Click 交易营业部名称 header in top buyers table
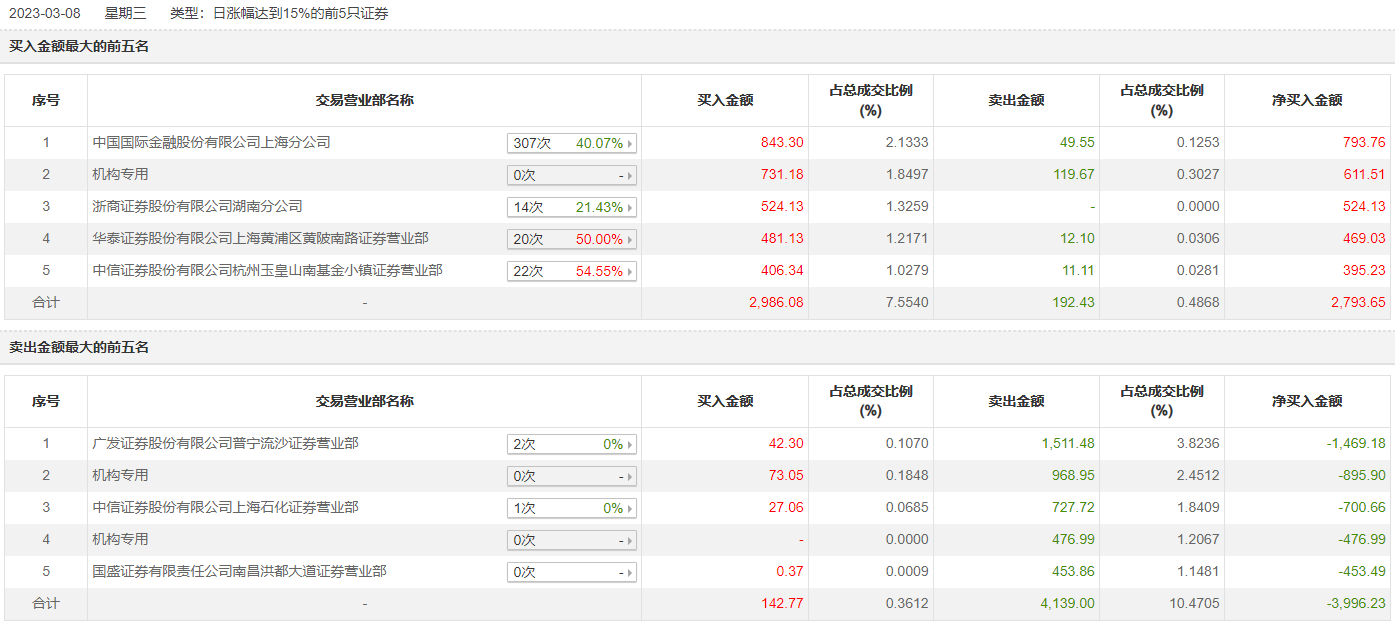Screen dimensions: 1395x627 [364, 100]
